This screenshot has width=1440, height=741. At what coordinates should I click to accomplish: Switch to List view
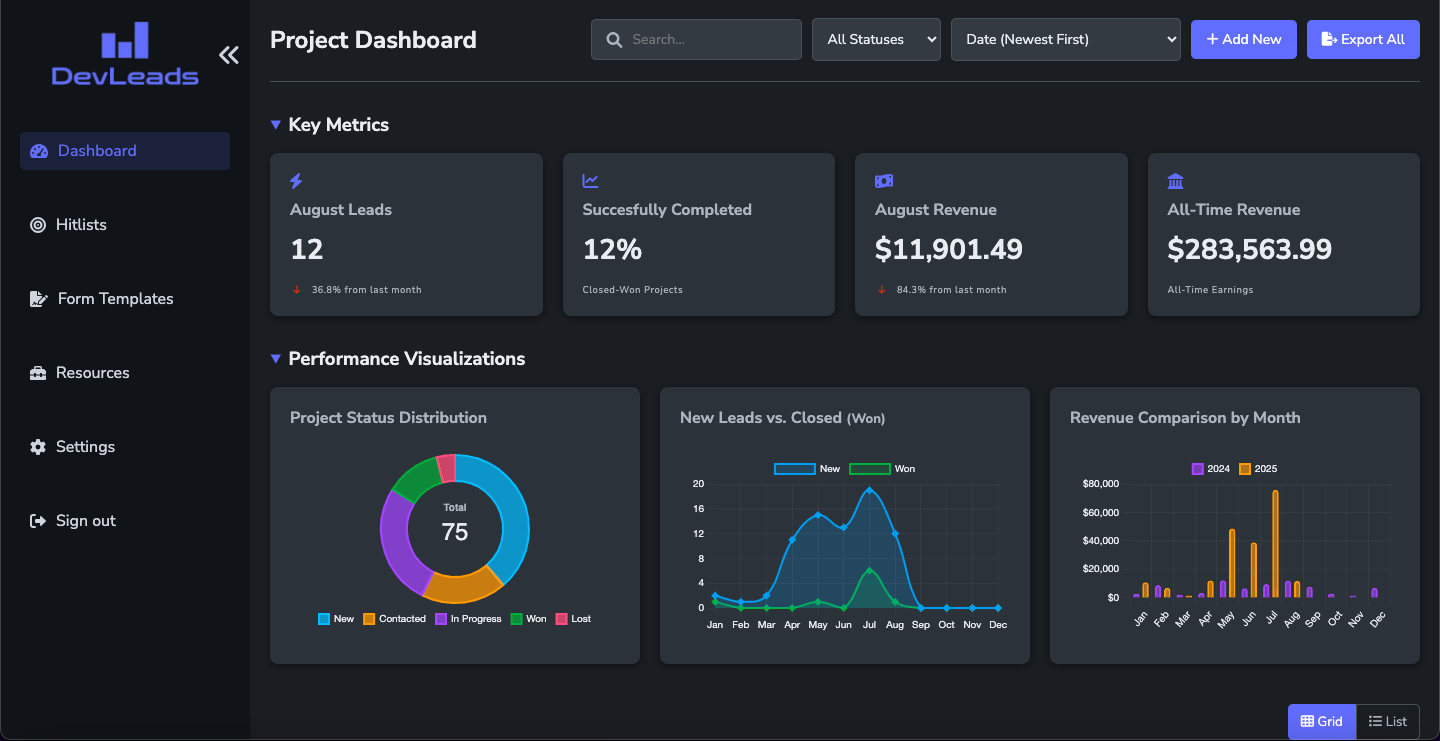point(1388,721)
